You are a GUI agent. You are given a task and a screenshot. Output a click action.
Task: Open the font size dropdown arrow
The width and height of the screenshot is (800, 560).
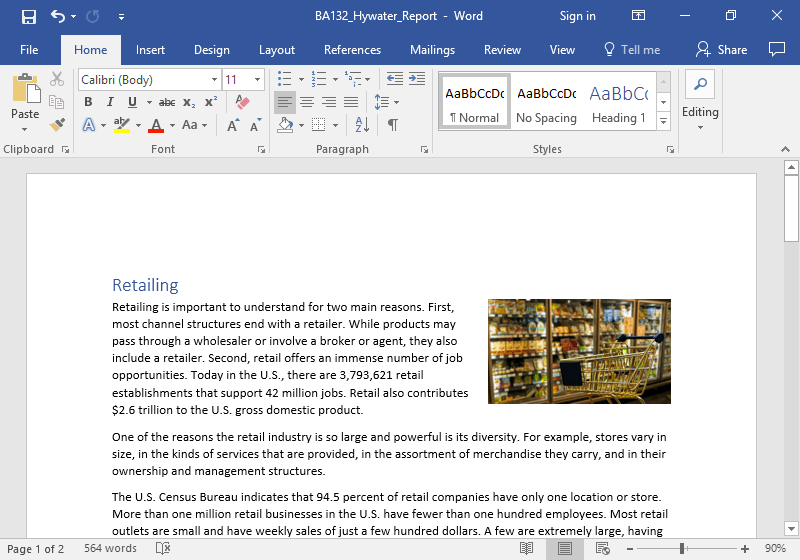[259, 79]
